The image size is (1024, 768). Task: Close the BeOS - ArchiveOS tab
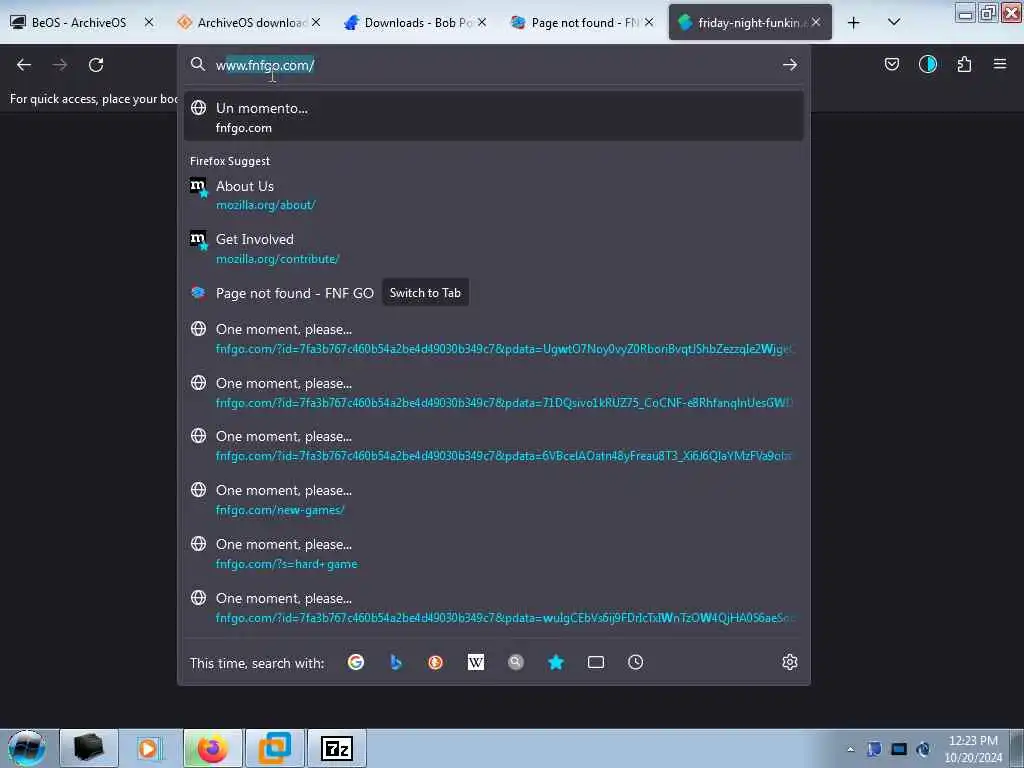[149, 22]
